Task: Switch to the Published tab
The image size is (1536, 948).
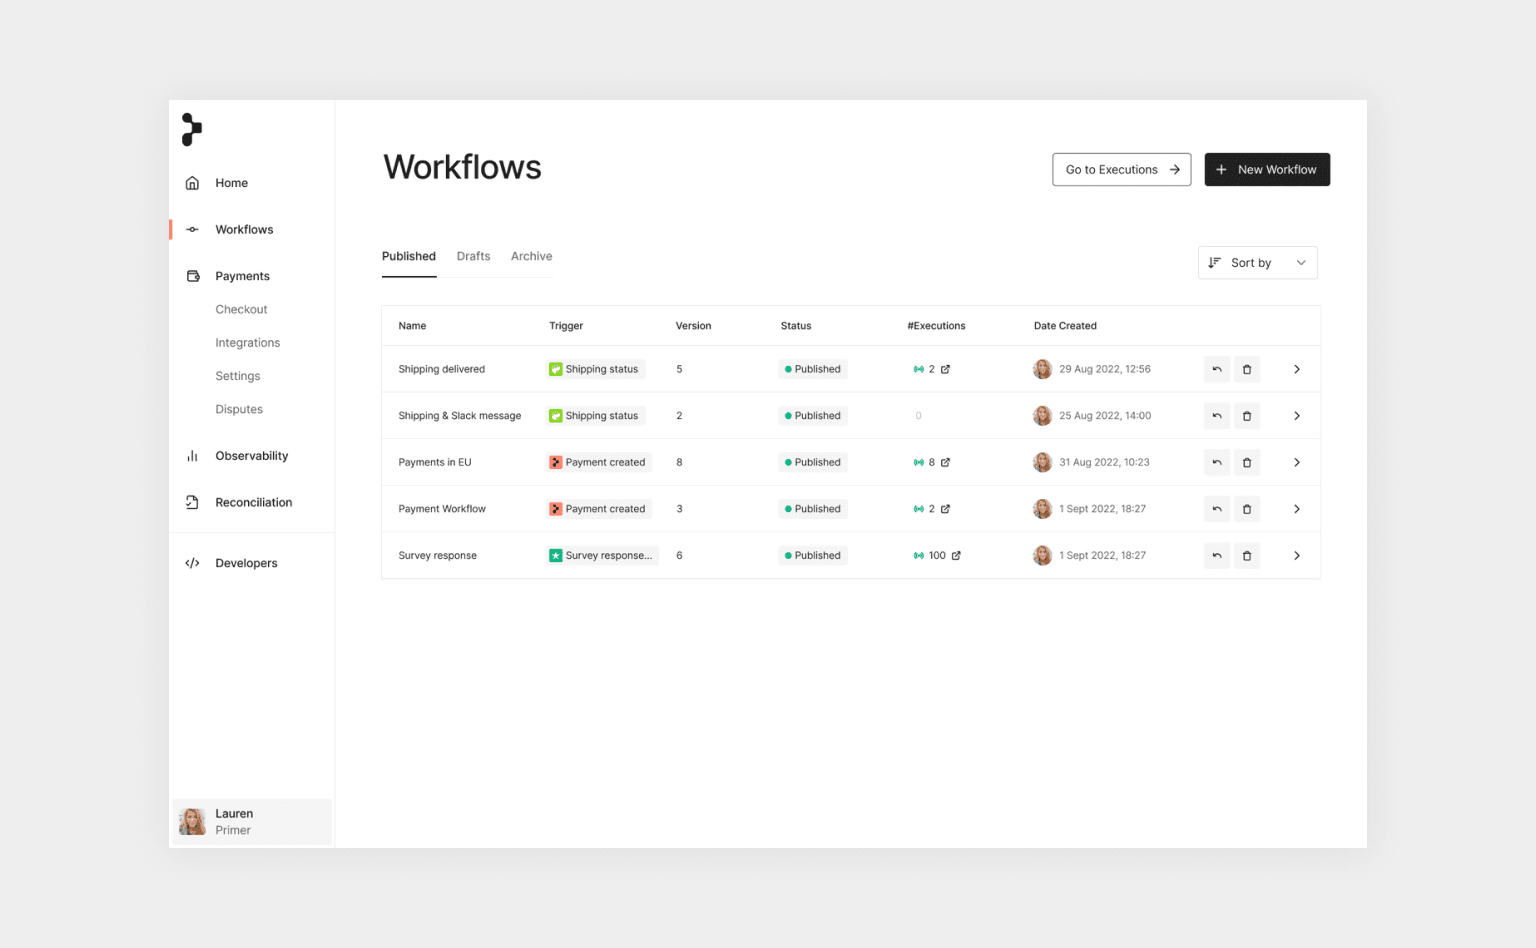Action: tap(409, 256)
